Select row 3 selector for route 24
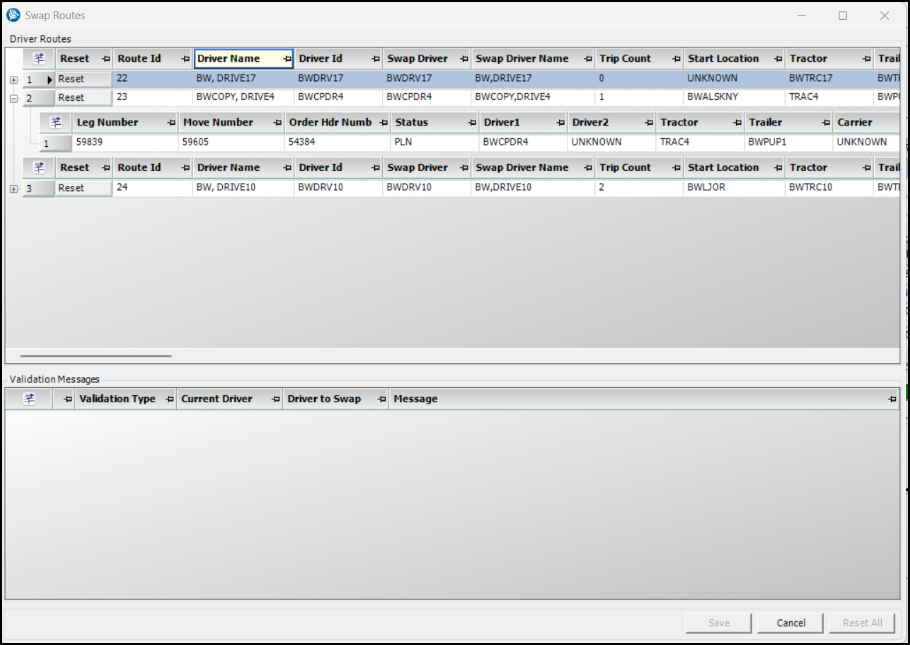The height and width of the screenshot is (645, 910). coord(38,189)
